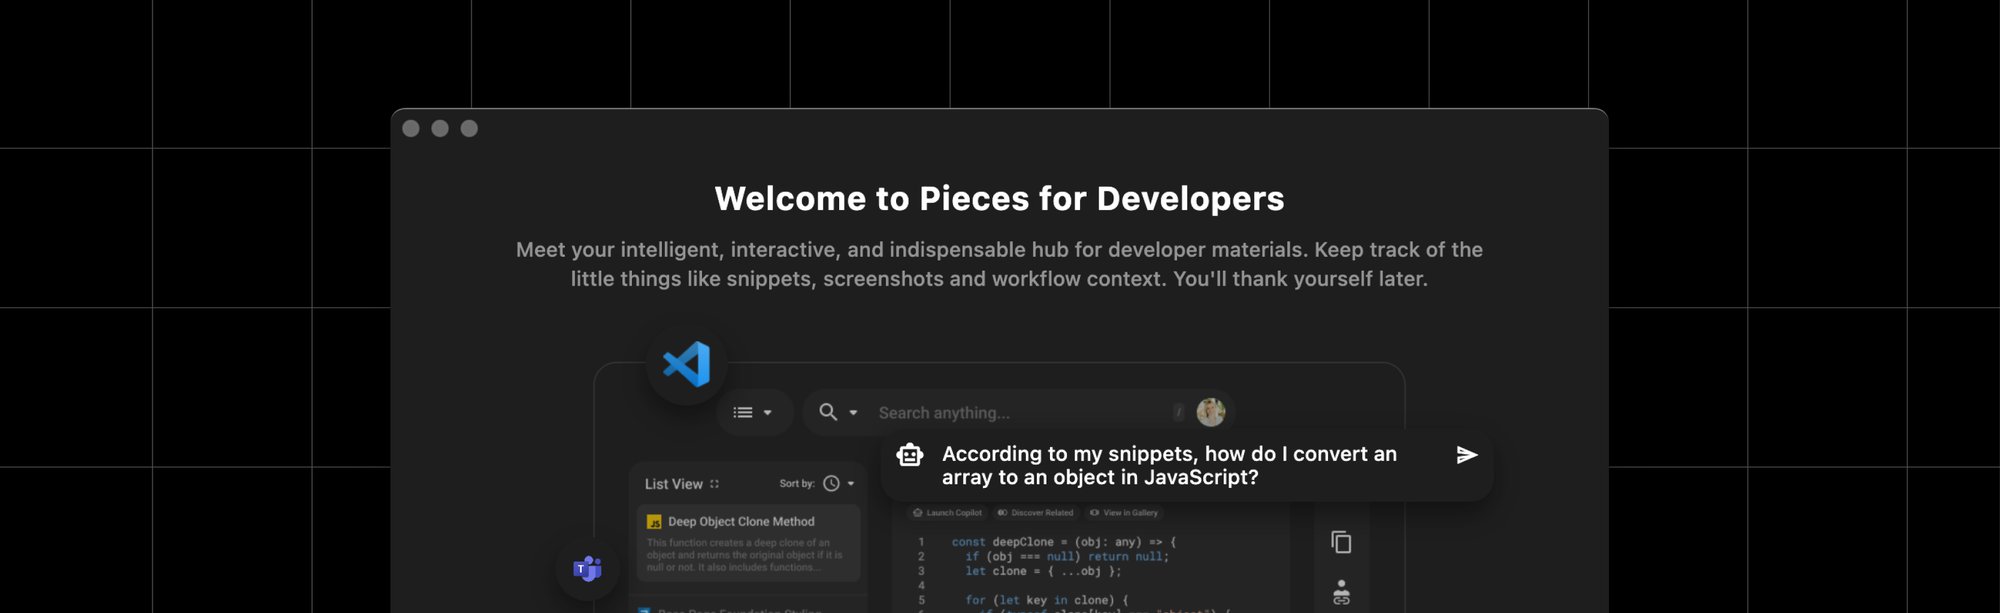The image size is (2000, 613).
Task: Select the Deep Object Clone Method snippet
Action: pyautogui.click(x=748, y=543)
